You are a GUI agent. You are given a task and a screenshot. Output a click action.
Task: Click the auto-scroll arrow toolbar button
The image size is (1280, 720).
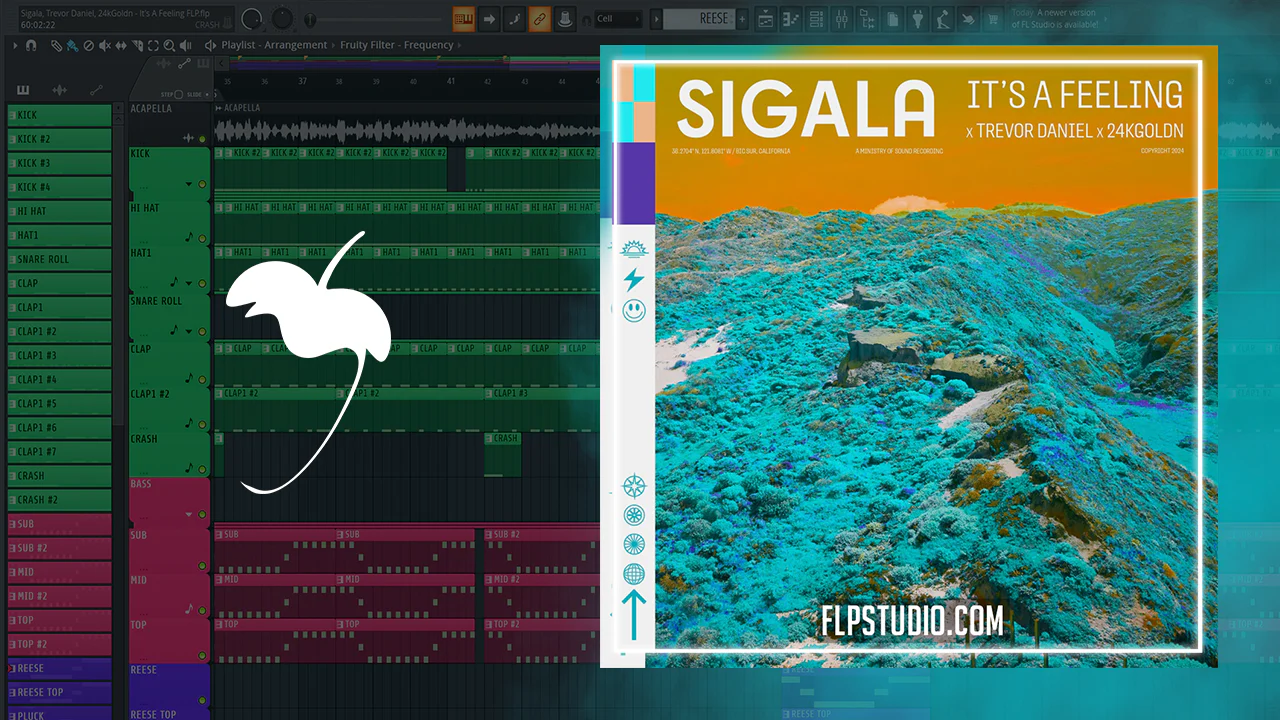tap(489, 19)
